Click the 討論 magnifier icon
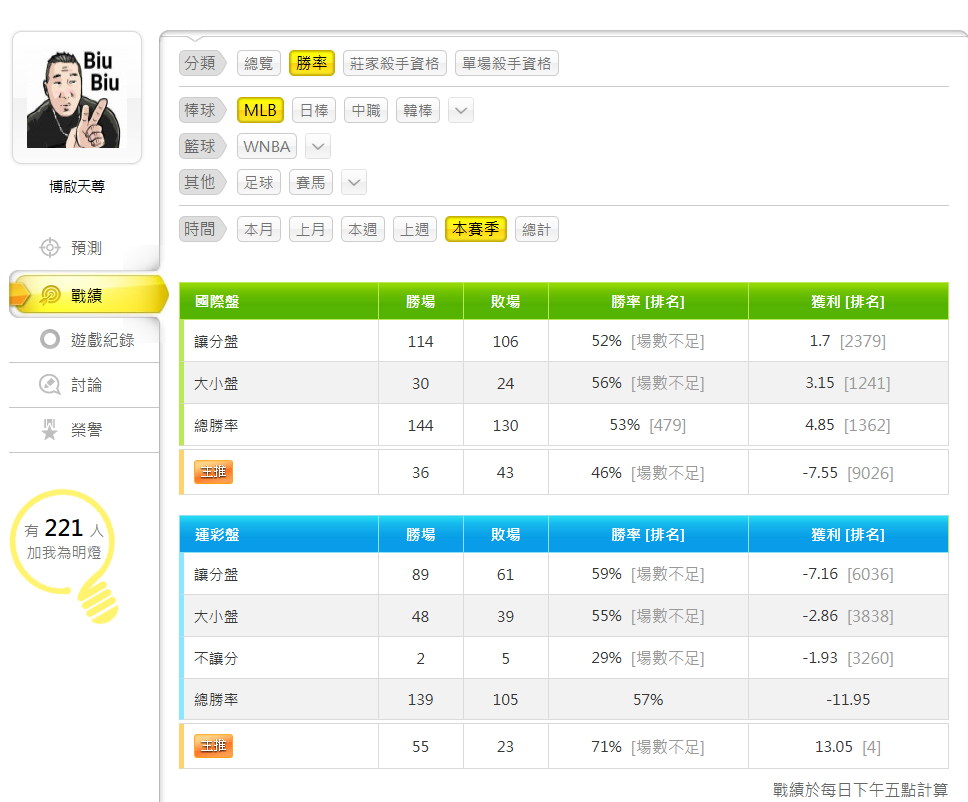 pyautogui.click(x=50, y=385)
